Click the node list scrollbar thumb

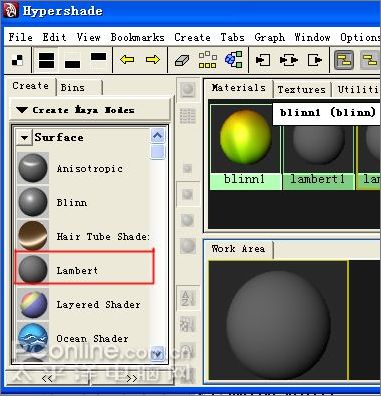tap(158, 152)
